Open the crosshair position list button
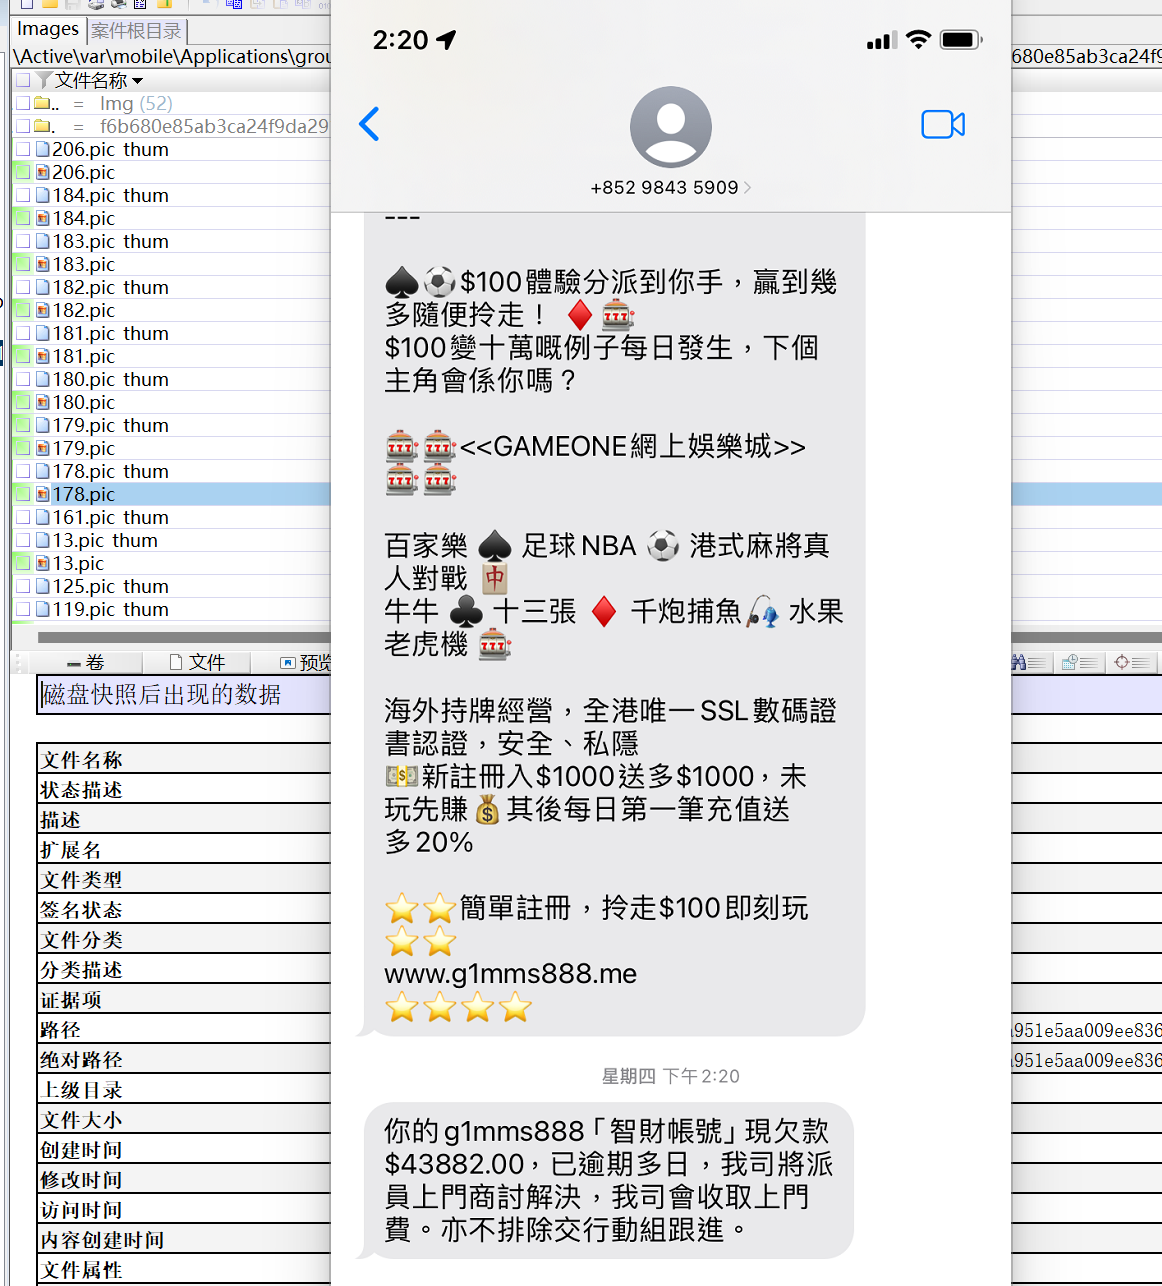Viewport: 1162px width, 1286px height. click(x=1132, y=662)
